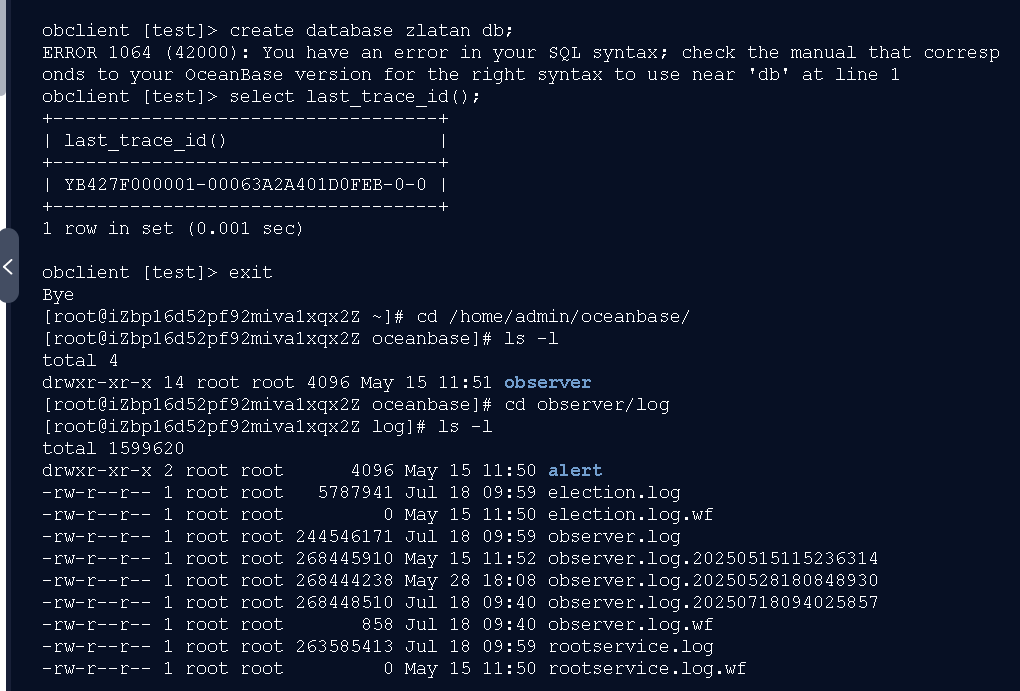The image size is (1020, 691).
Task: Click the rootservice.log.wf file name
Action: click(x=647, y=669)
